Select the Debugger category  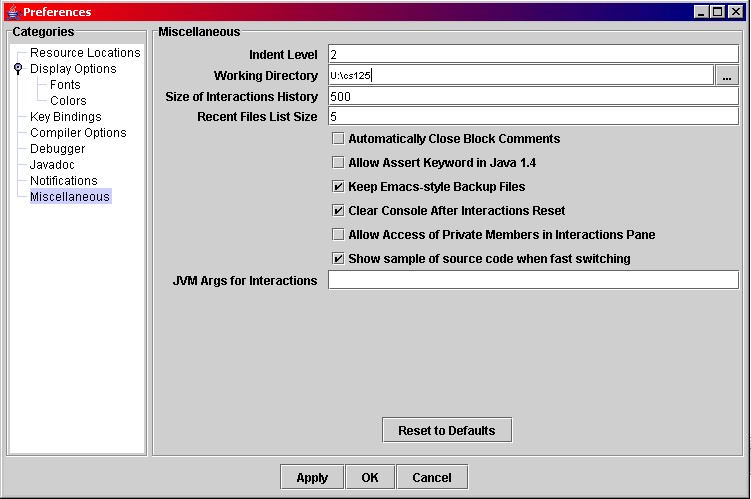click(x=57, y=149)
